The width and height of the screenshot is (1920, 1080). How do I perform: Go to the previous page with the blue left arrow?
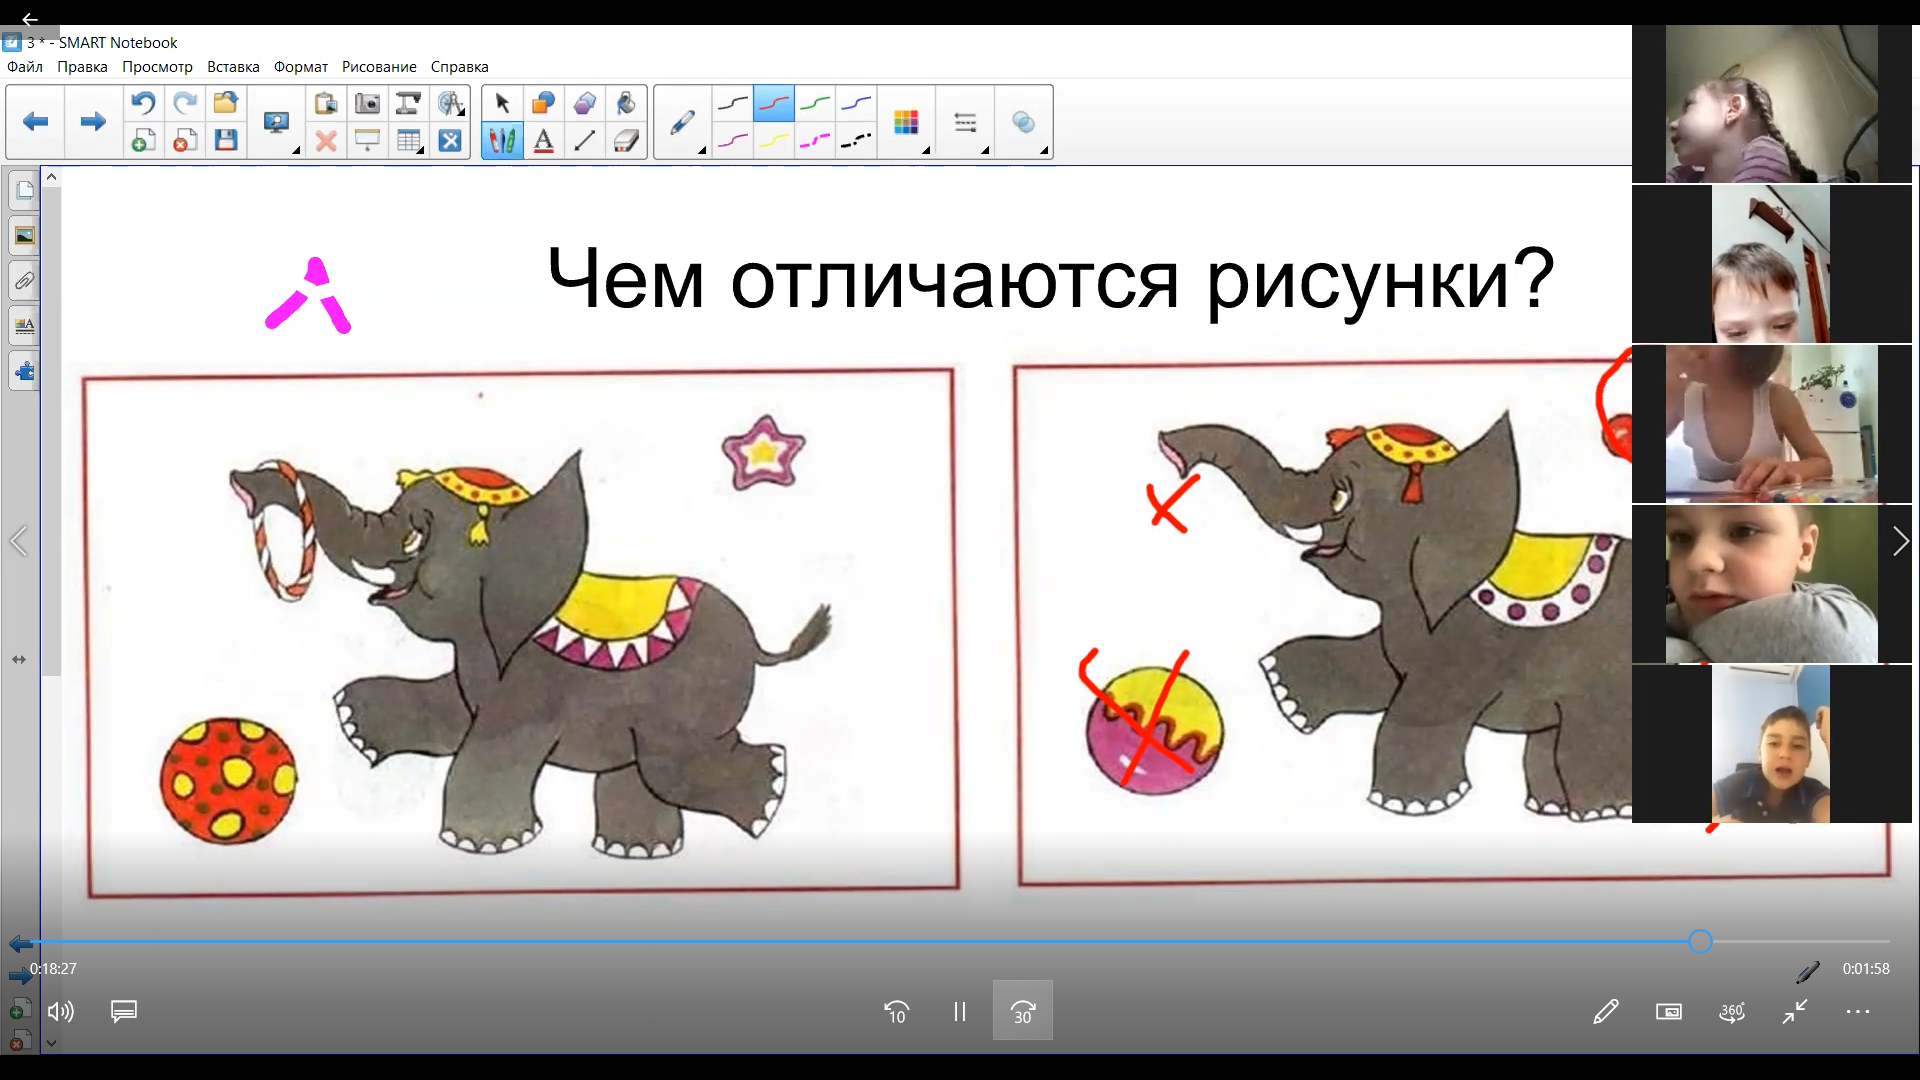tap(36, 122)
